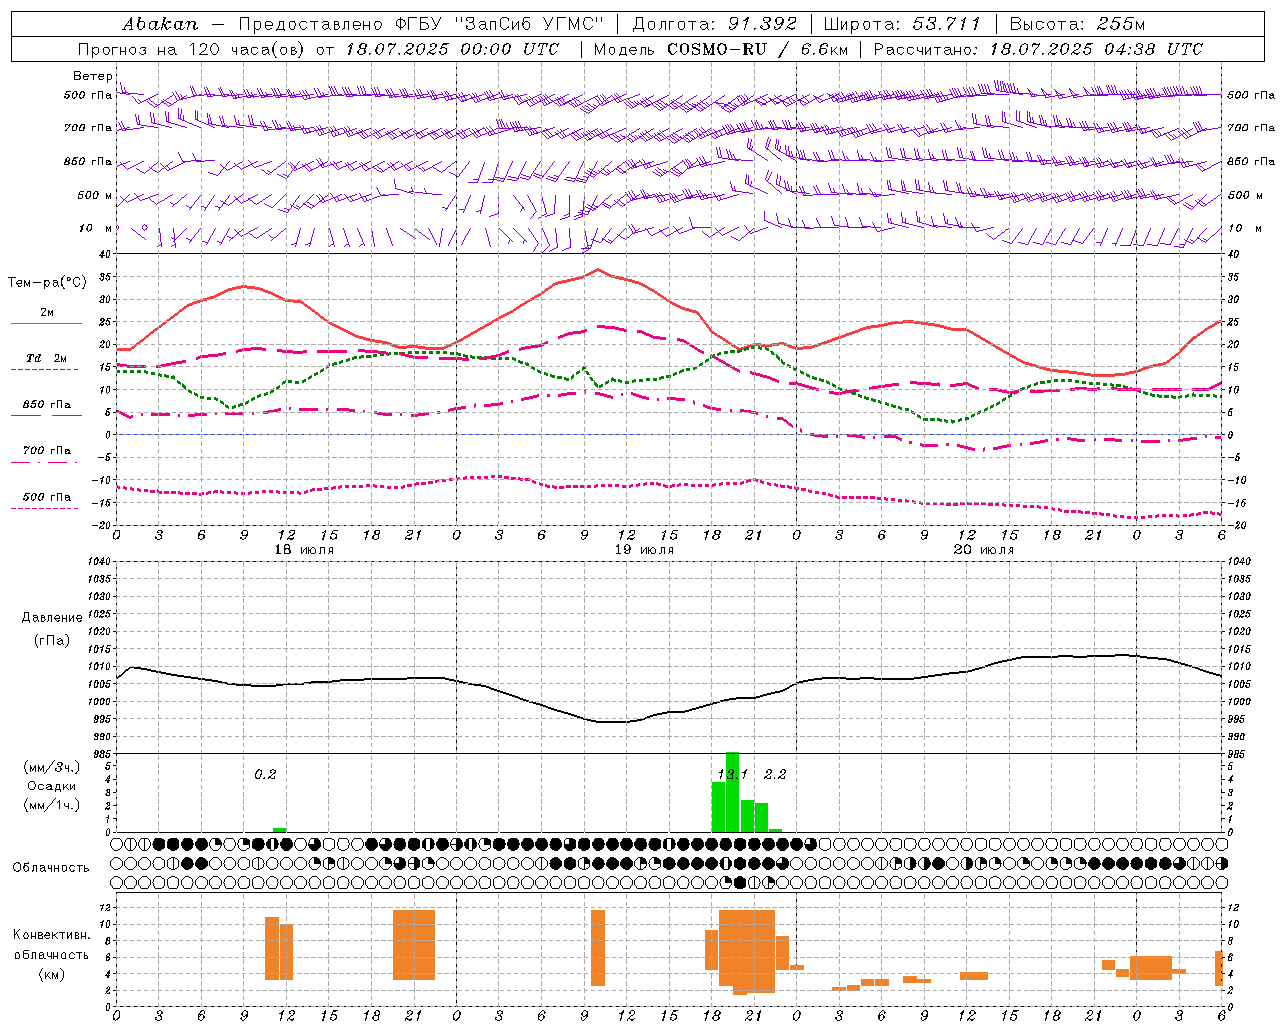
Task: Click the Облачность cloudiness label
Action: [x=51, y=867]
